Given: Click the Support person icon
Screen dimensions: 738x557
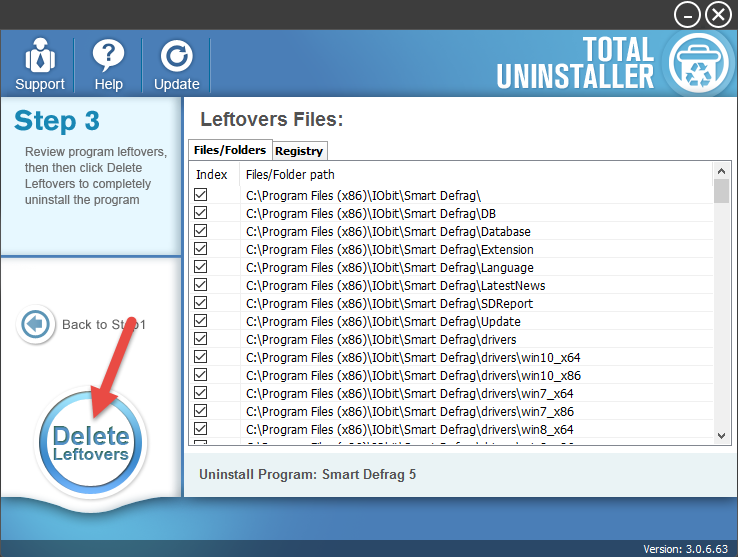Looking at the screenshot, I should click(x=40, y=56).
